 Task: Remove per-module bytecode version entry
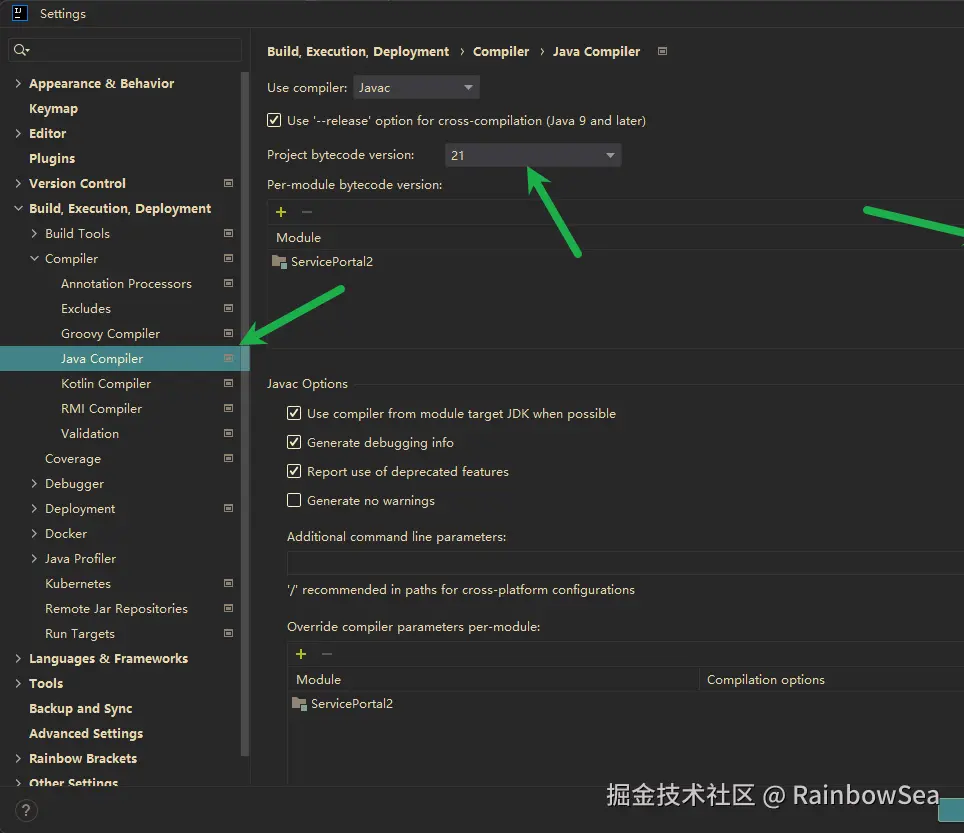(307, 212)
